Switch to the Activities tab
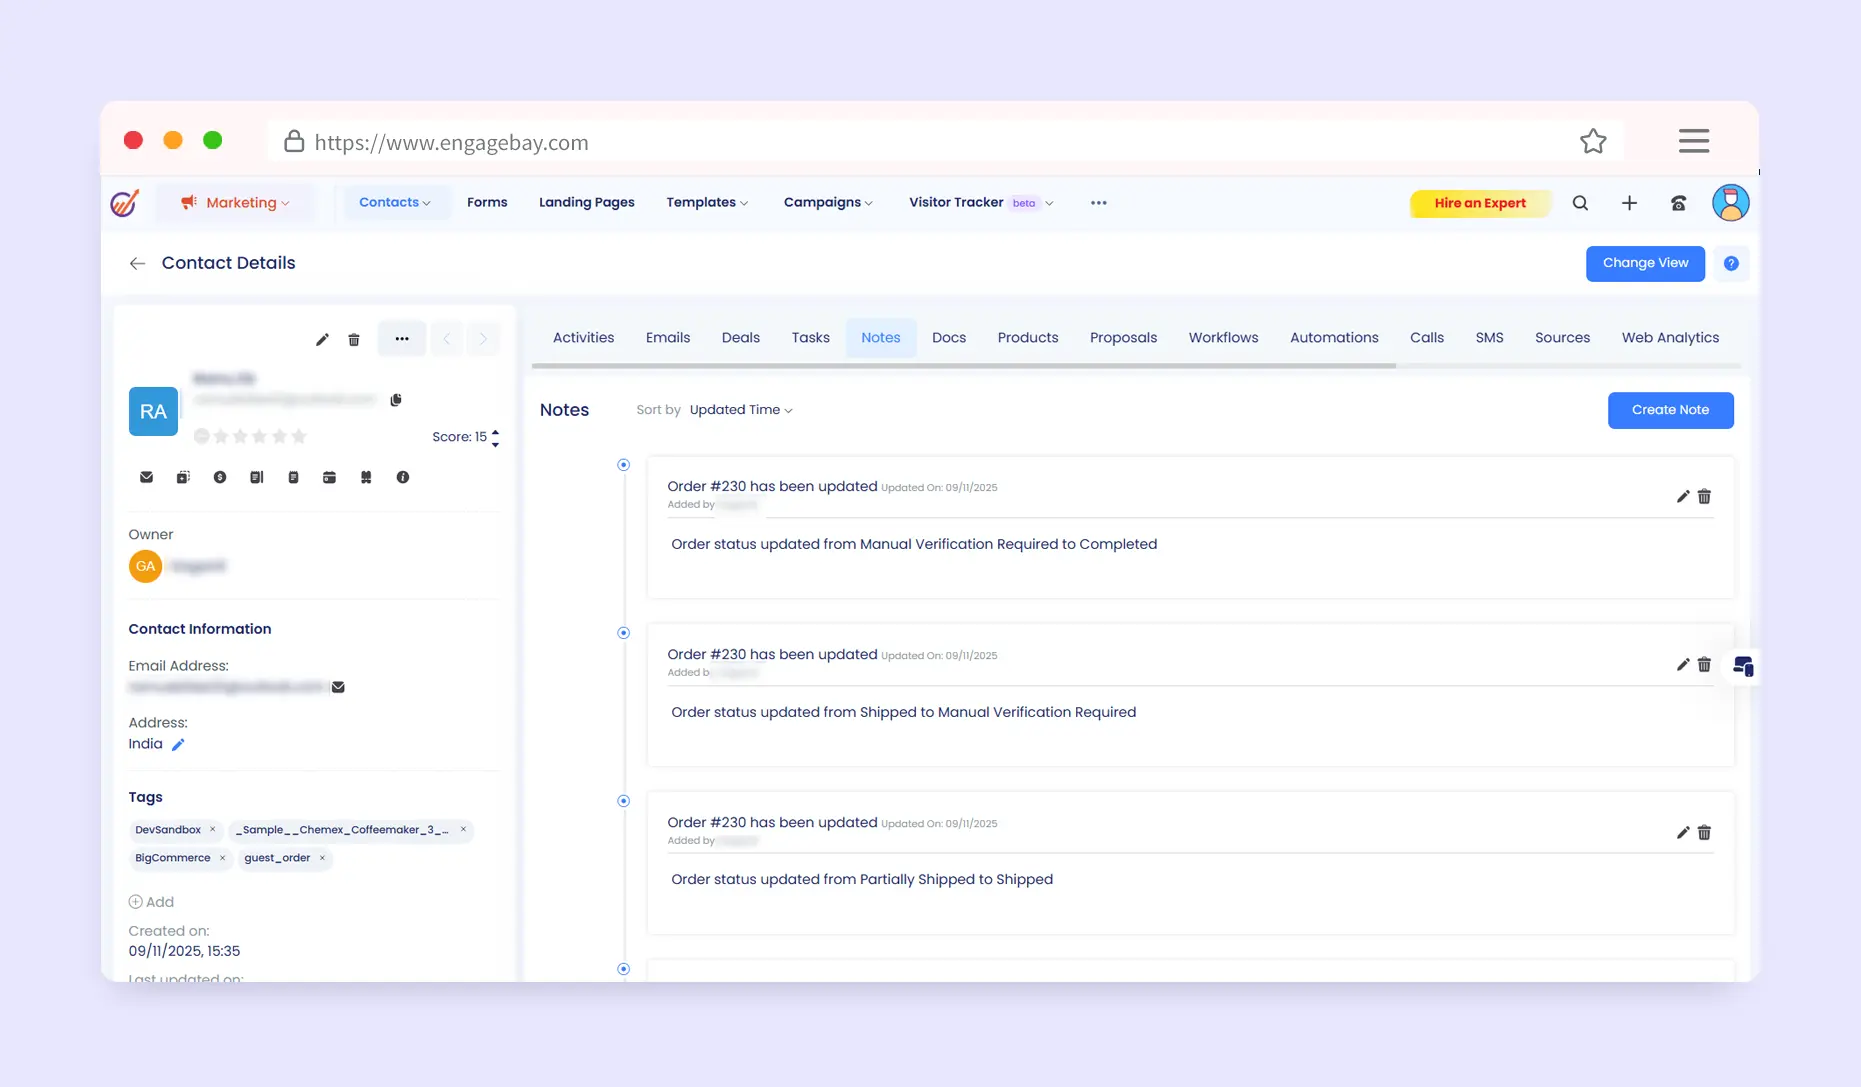This screenshot has height=1087, width=1861. (x=583, y=338)
